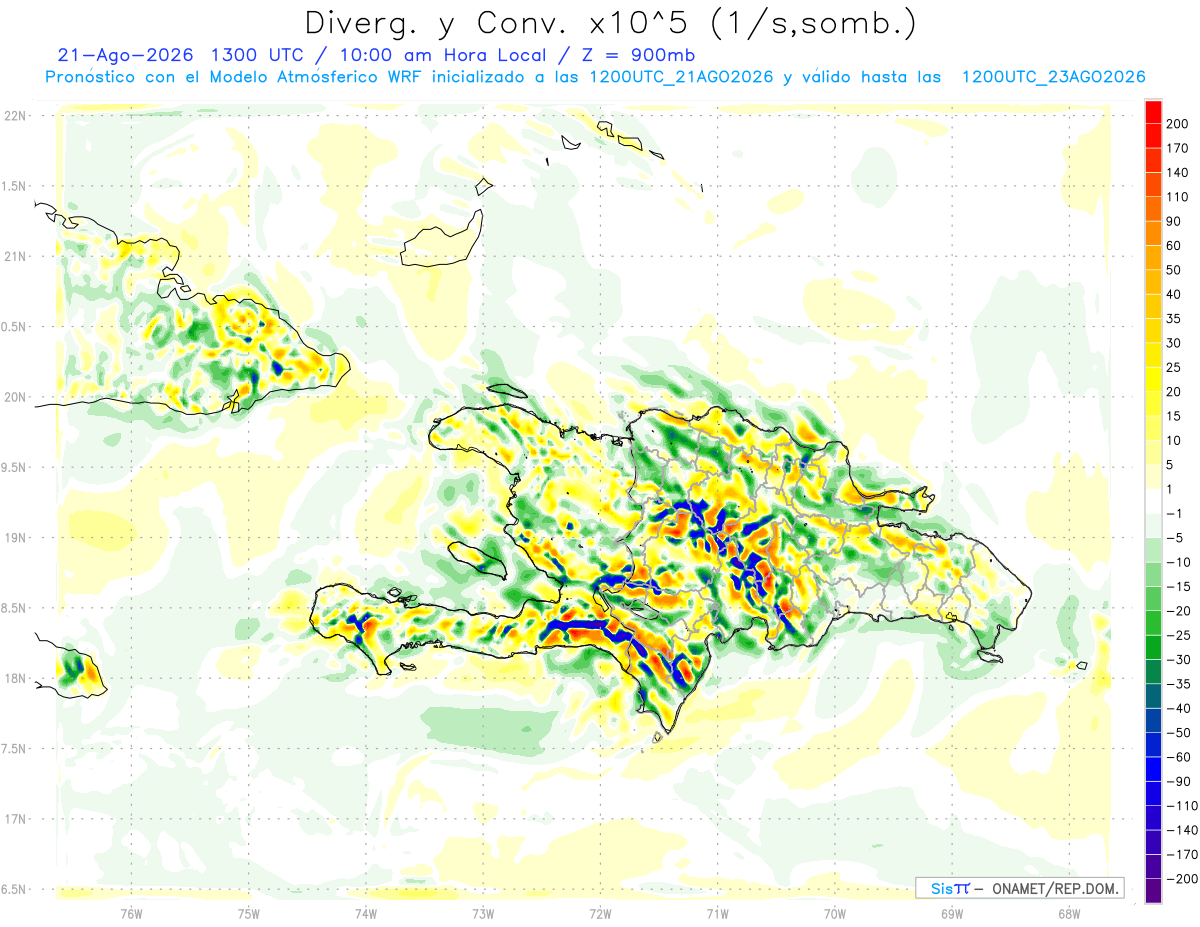Select the '21-Ago-2026 1300 UTC' date text
The image size is (1200, 927).
(180, 55)
